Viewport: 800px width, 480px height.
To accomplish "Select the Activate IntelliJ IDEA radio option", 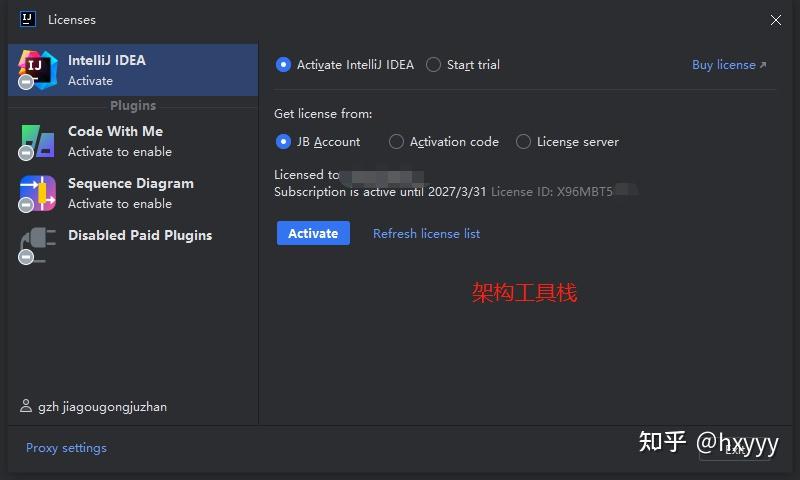I will point(283,65).
